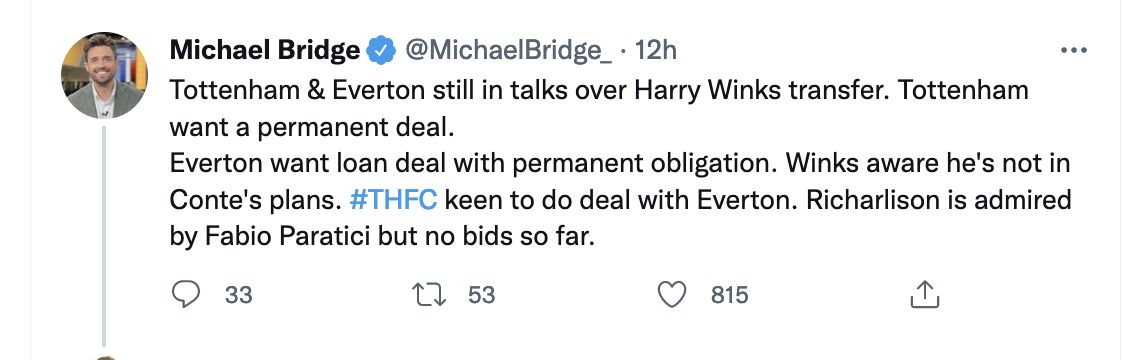The height and width of the screenshot is (360, 1122).
Task: Open tweet by clicking Harry Winks sentence
Action: click(x=599, y=91)
